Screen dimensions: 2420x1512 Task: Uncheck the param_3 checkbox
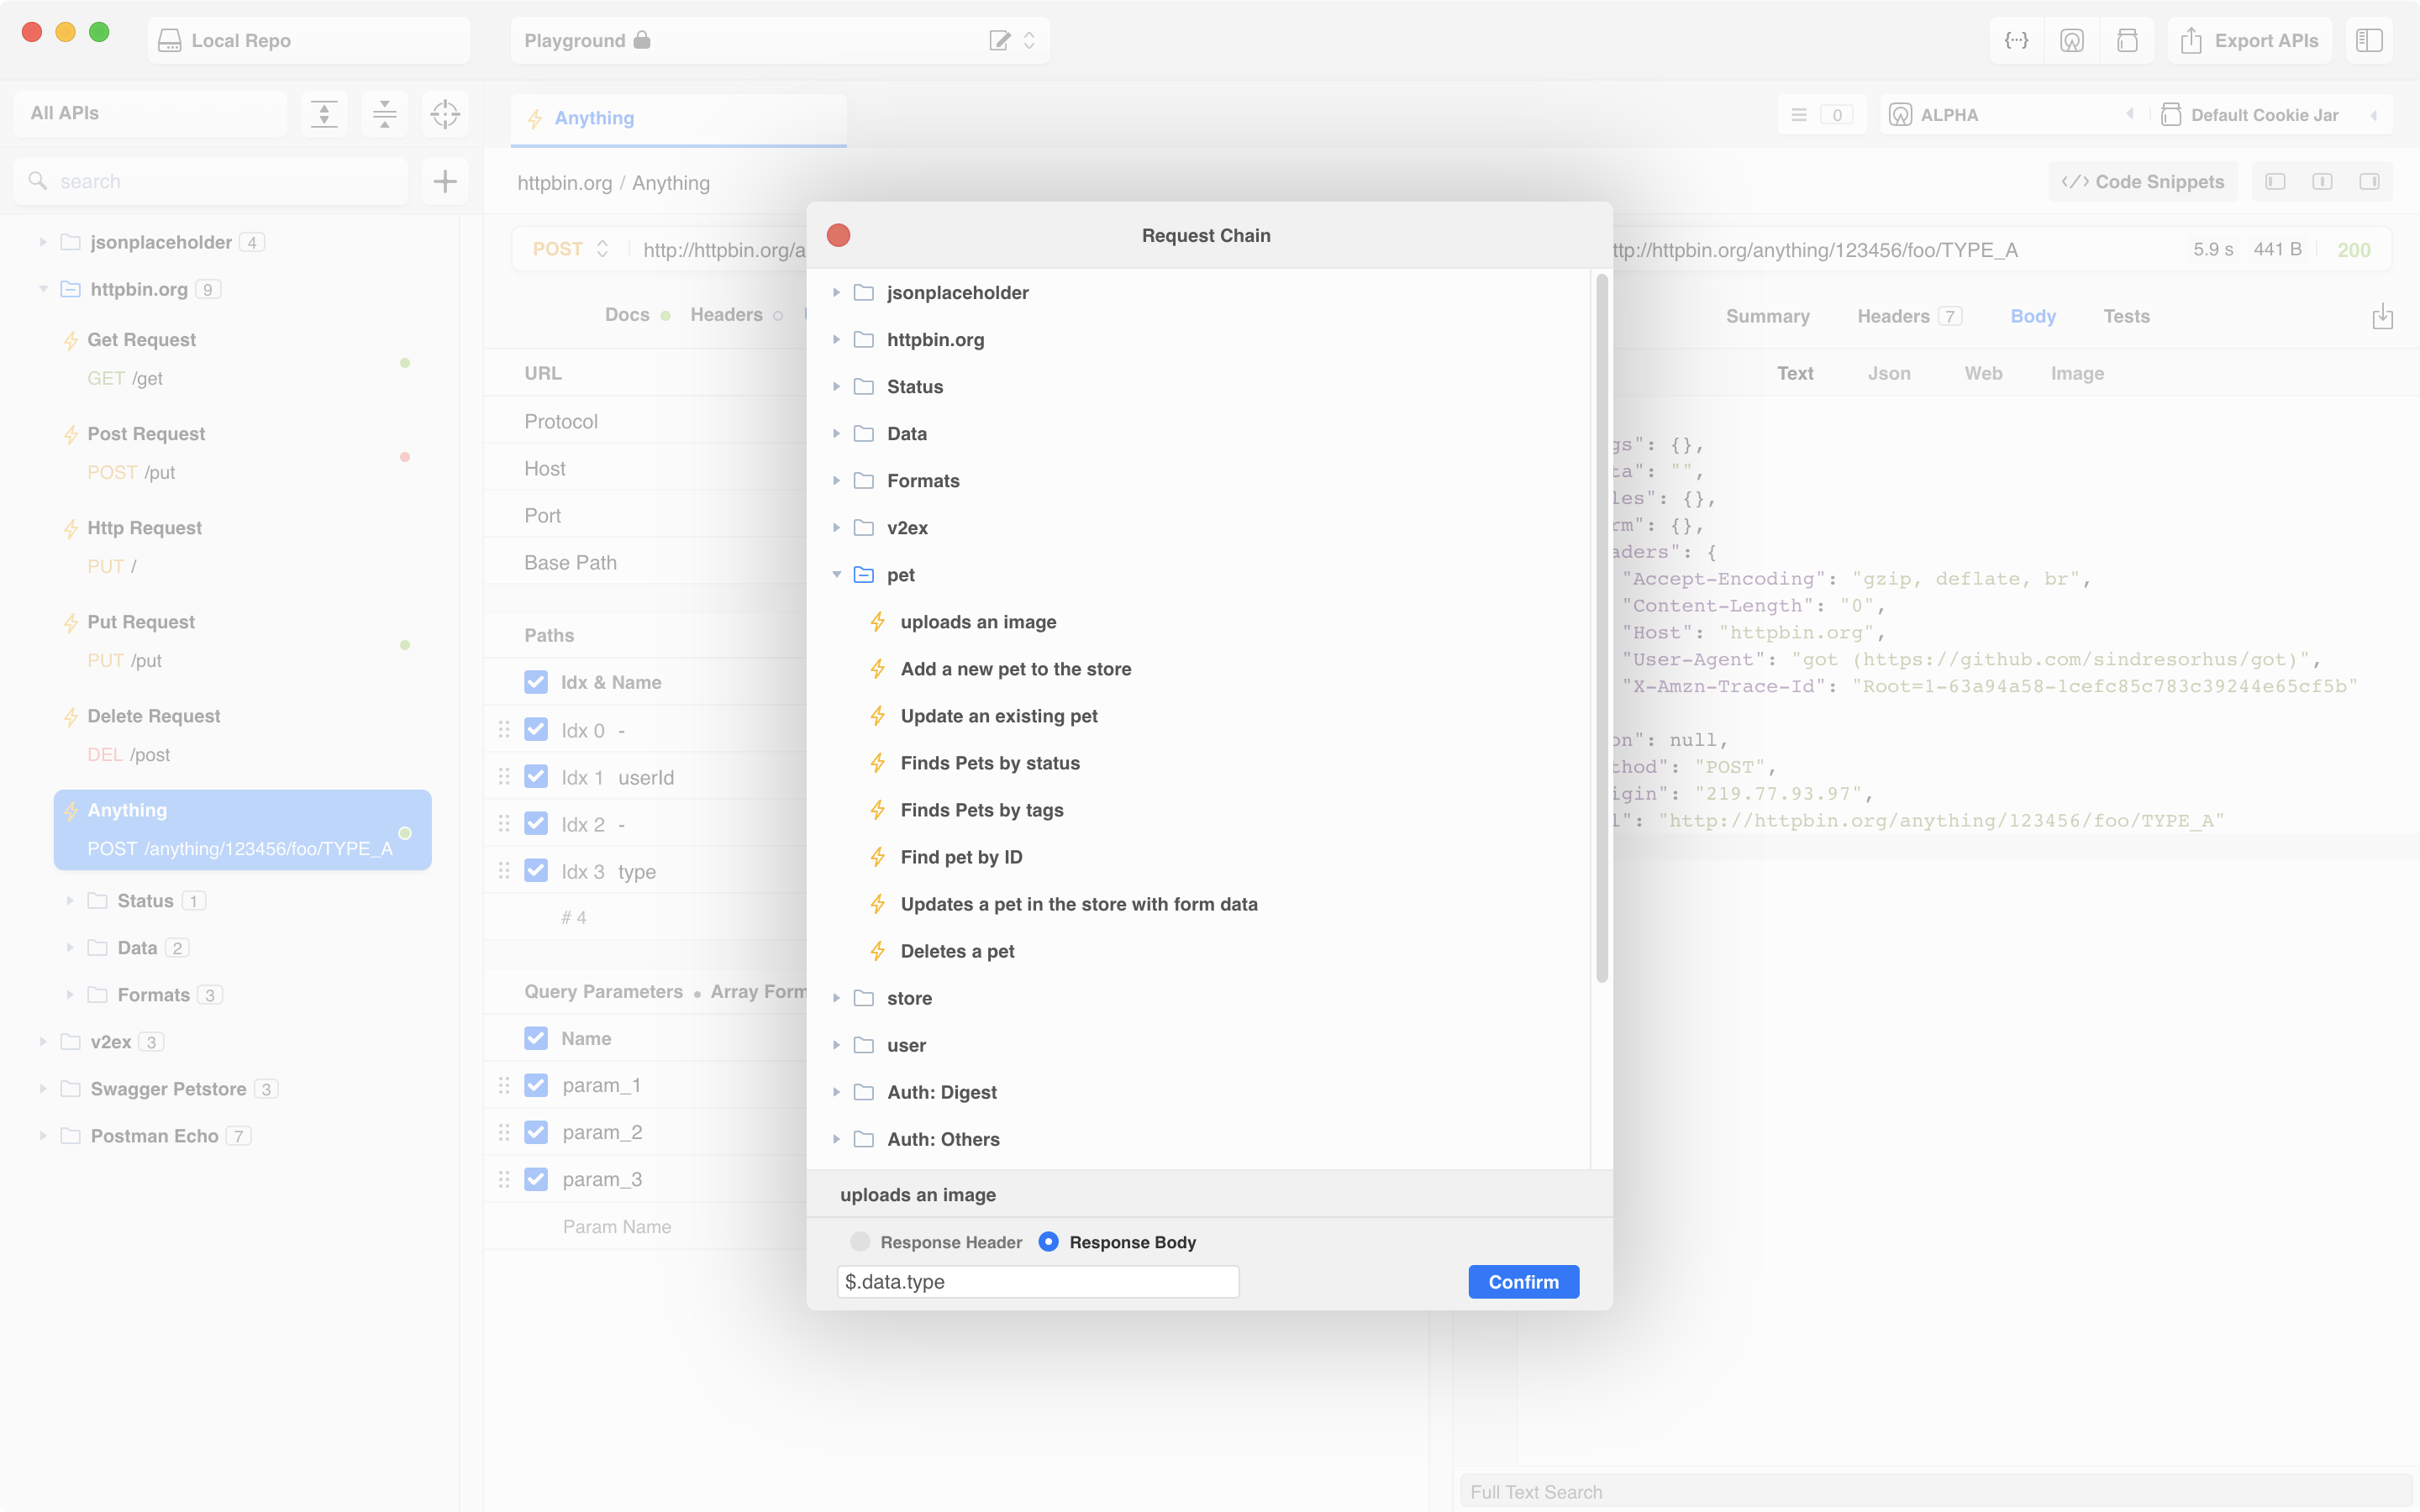[x=536, y=1179]
